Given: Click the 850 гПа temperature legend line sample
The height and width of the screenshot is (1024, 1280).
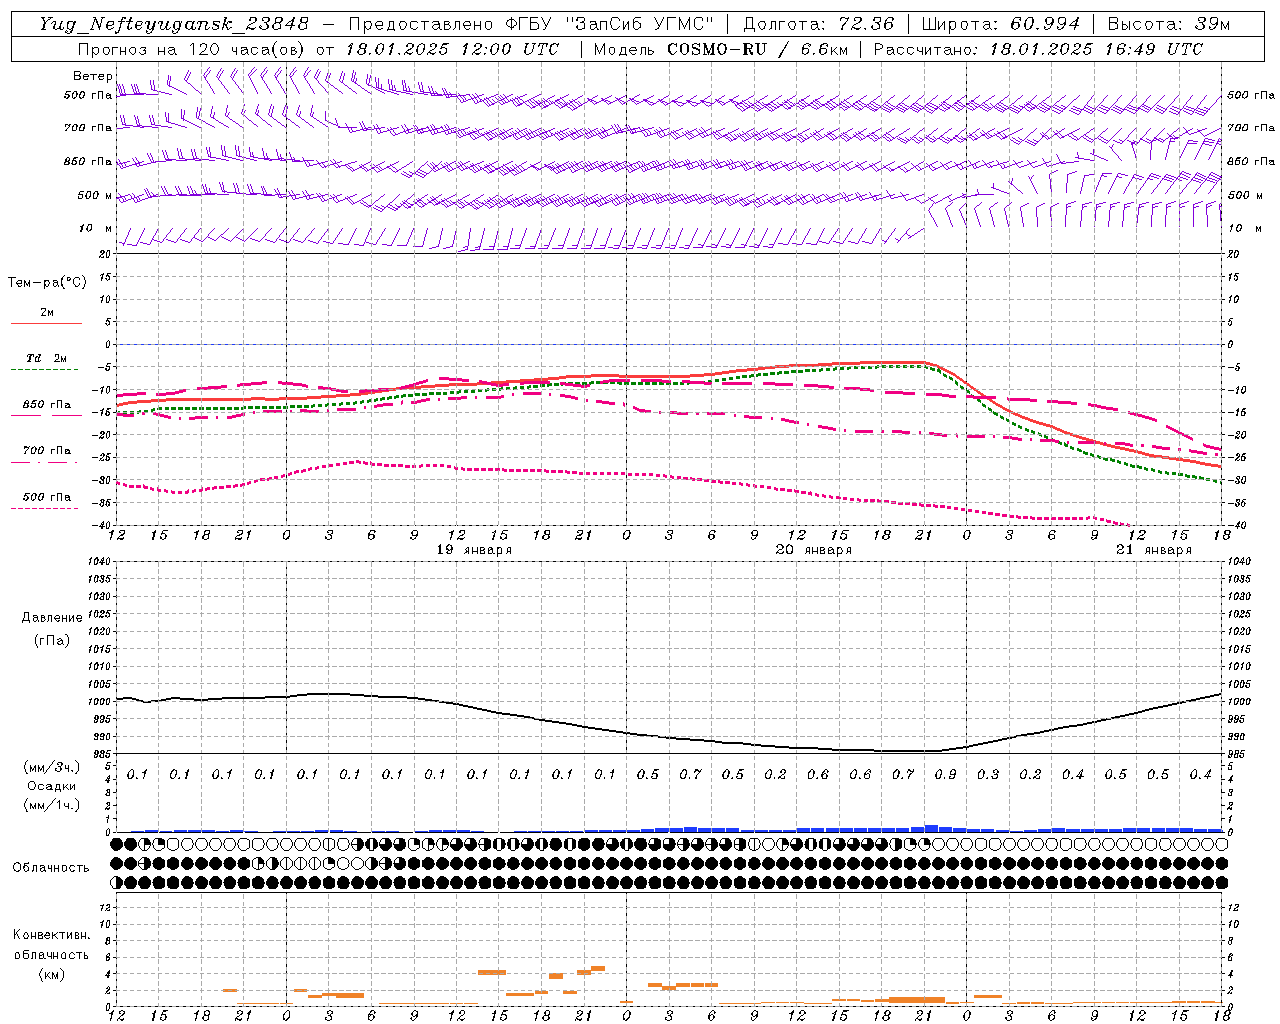Looking at the screenshot, I should click(x=46, y=415).
